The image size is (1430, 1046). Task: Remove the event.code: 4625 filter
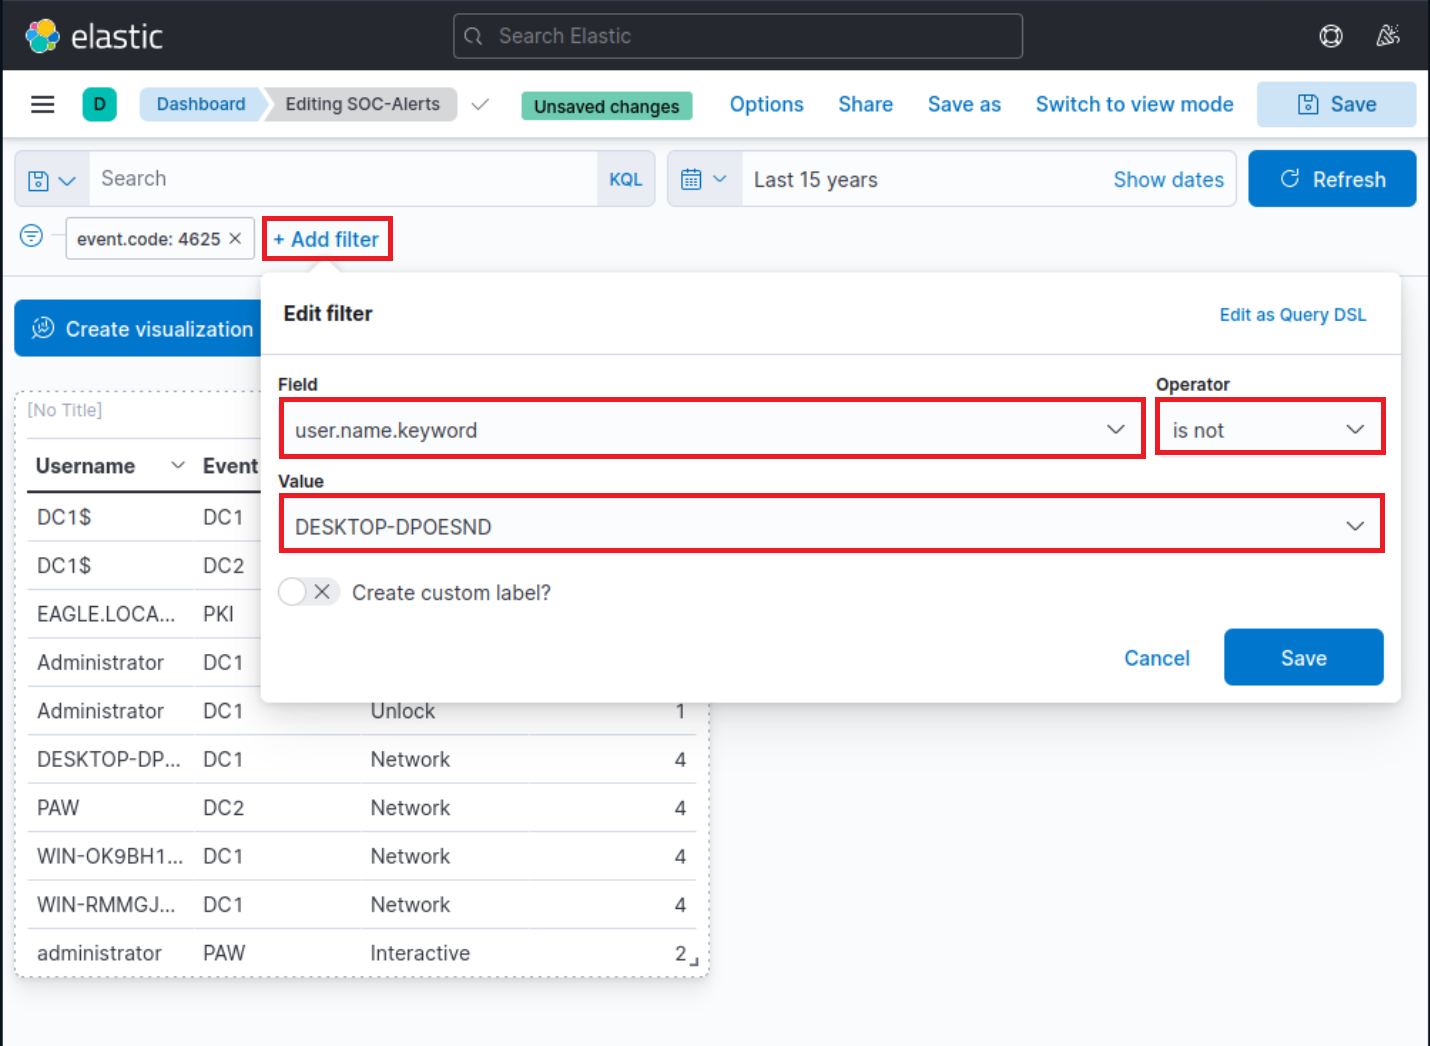click(234, 238)
